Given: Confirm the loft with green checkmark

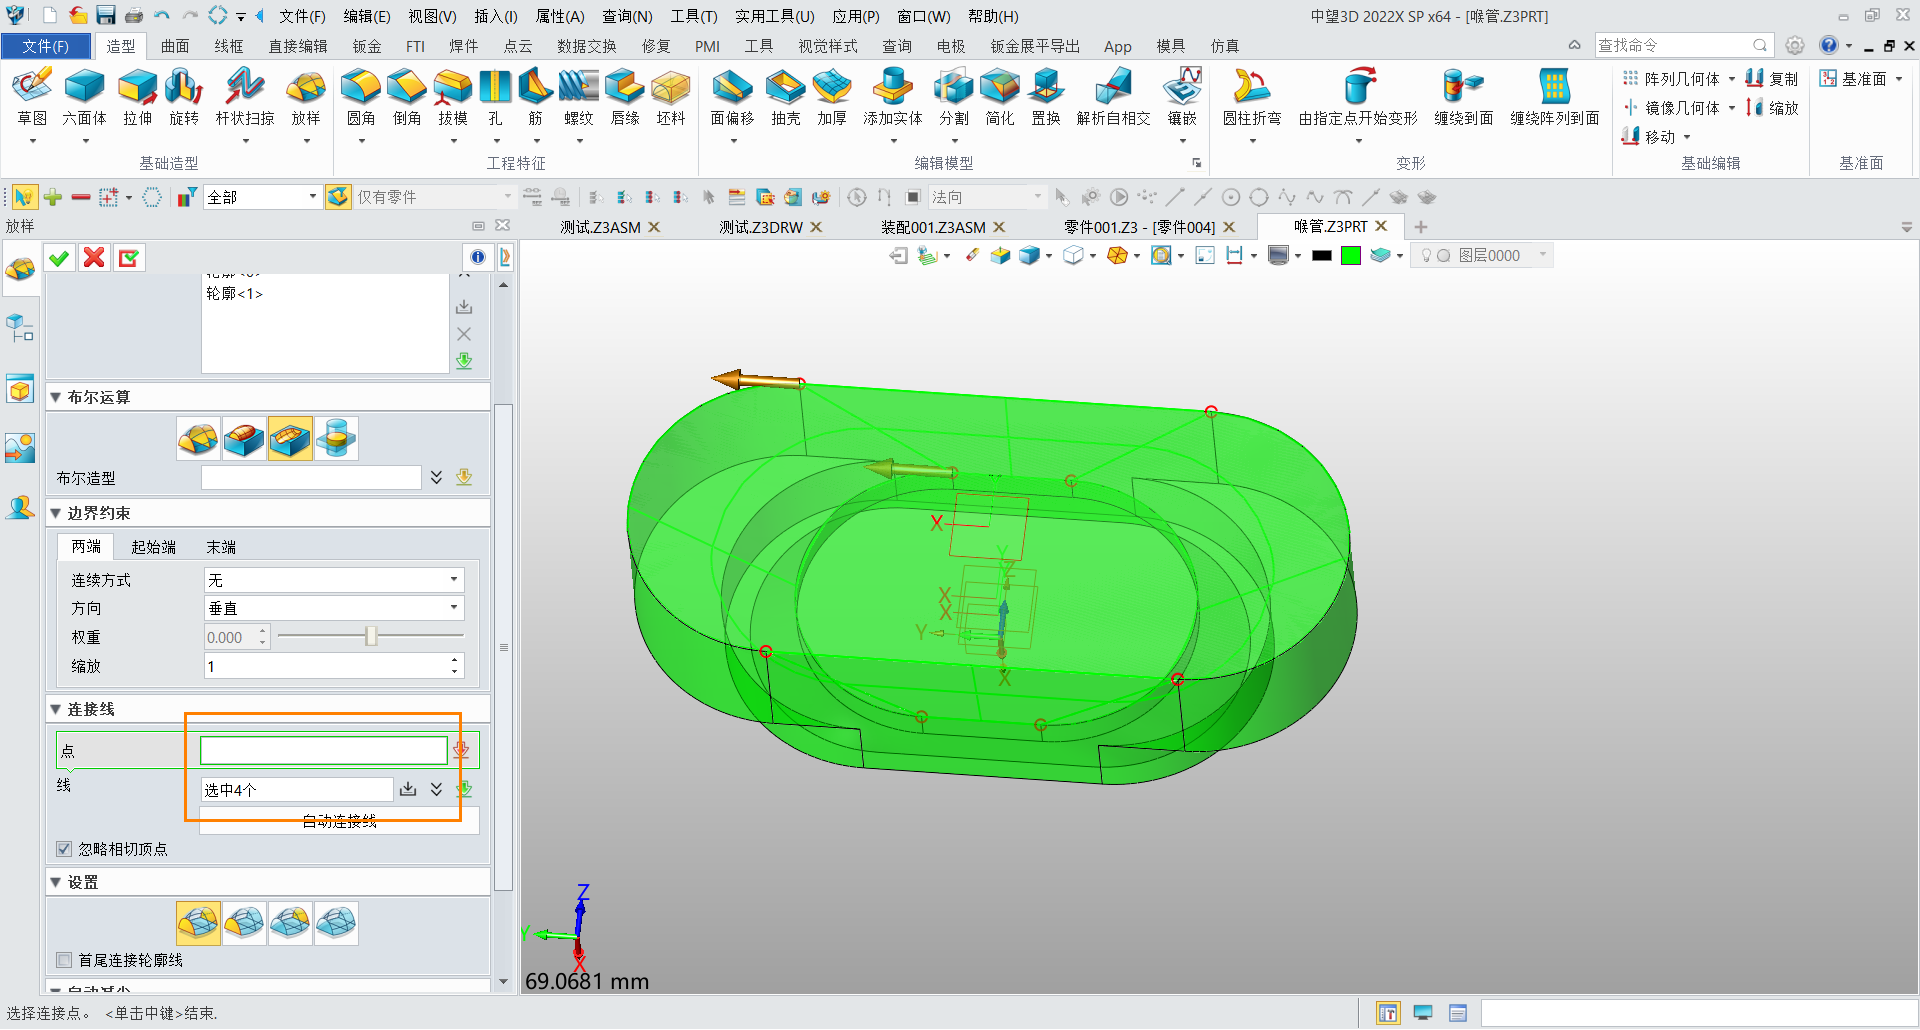Looking at the screenshot, I should coord(59,258).
